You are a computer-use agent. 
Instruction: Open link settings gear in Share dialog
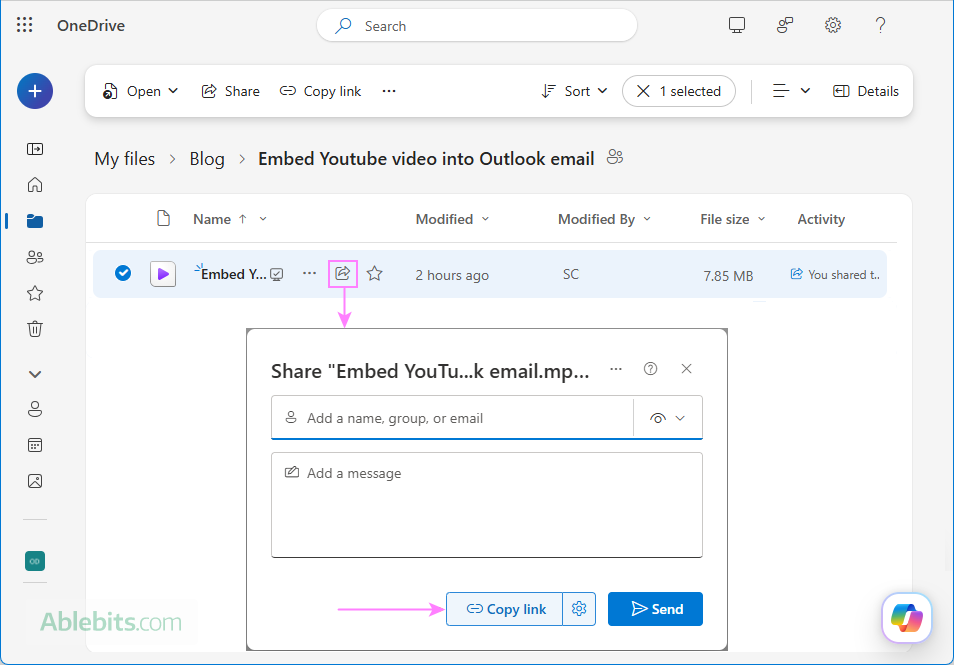(579, 609)
